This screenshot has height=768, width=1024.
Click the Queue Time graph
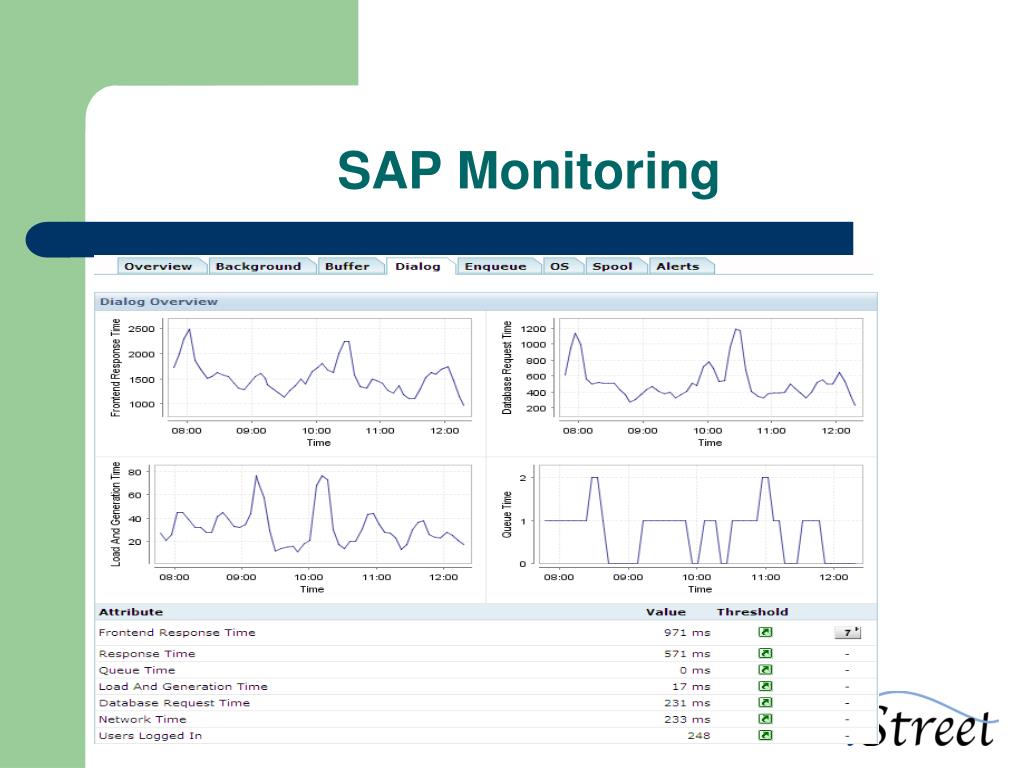click(x=701, y=515)
